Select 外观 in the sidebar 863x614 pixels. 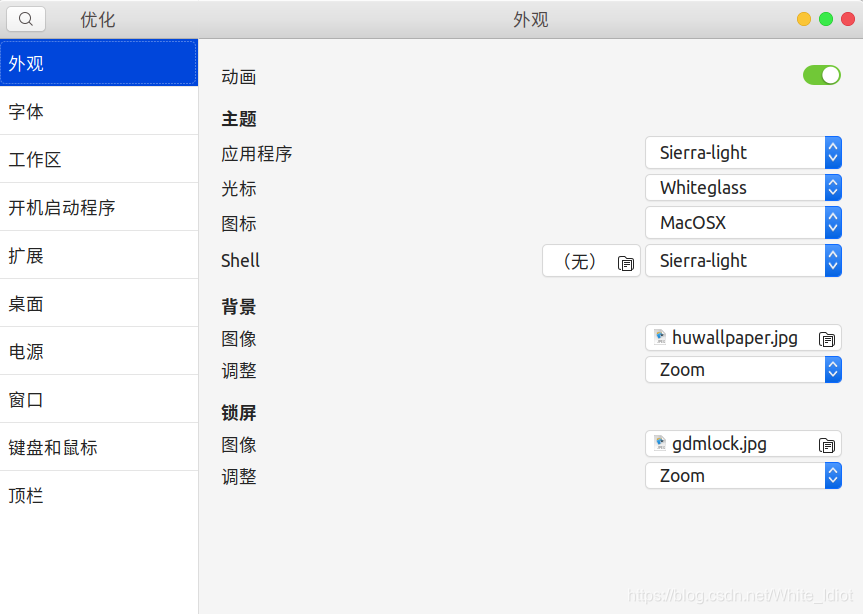(99, 63)
